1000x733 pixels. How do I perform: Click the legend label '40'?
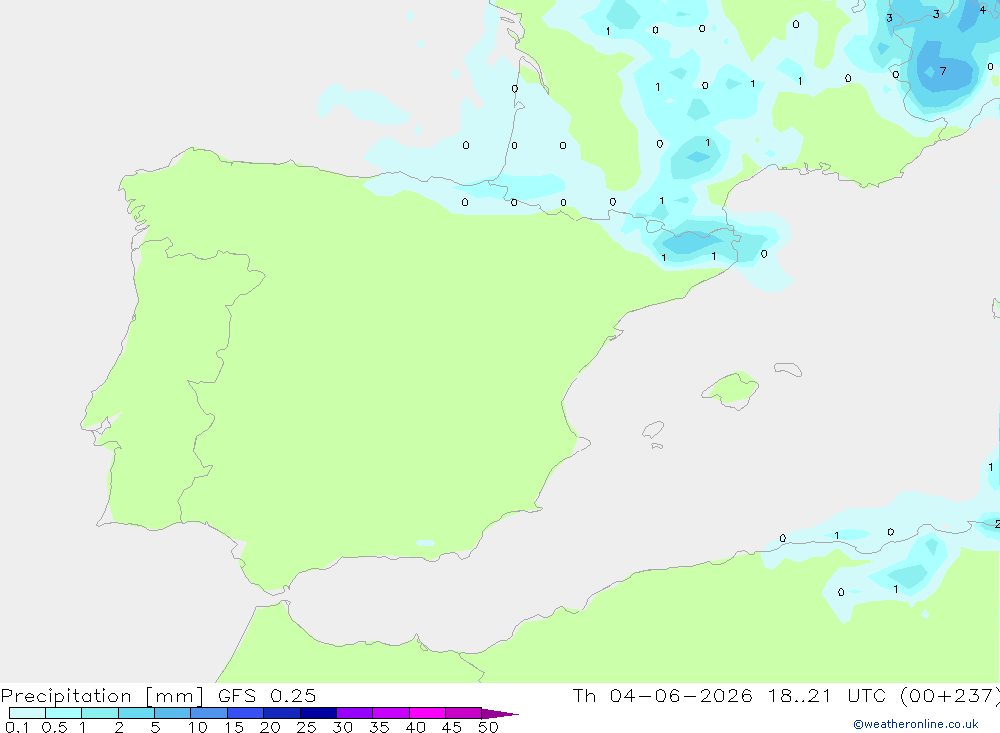(x=416, y=727)
